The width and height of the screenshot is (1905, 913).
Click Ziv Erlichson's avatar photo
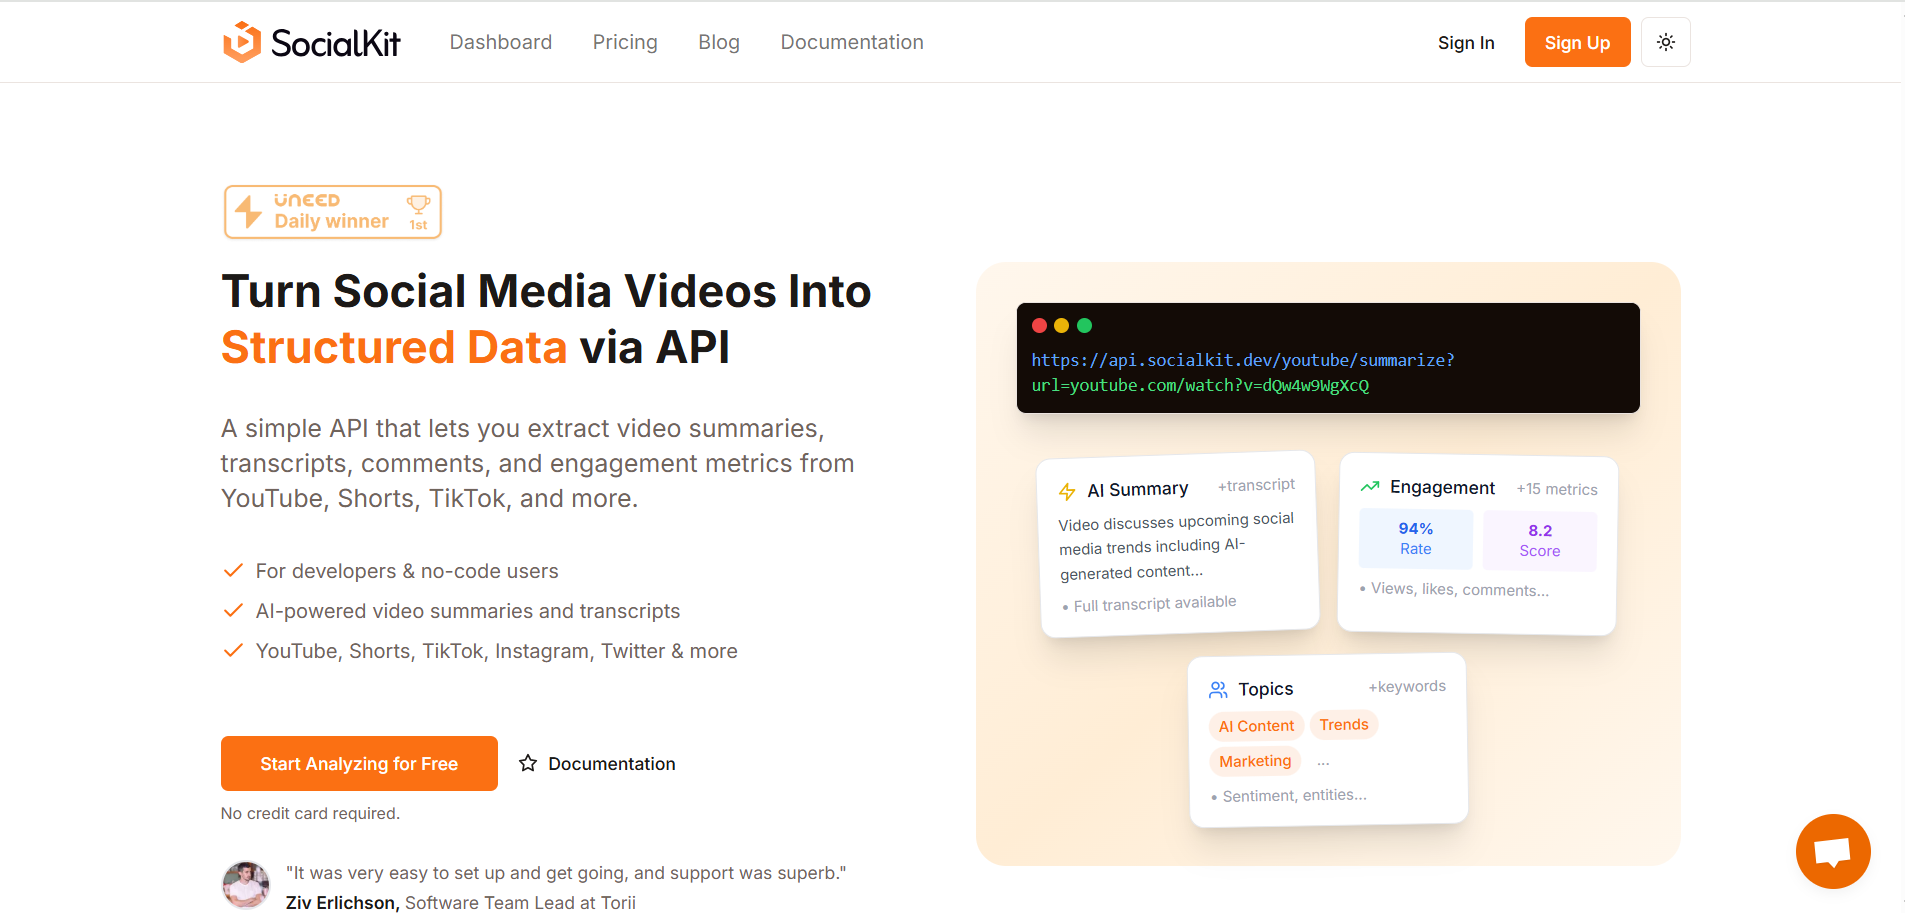245,885
